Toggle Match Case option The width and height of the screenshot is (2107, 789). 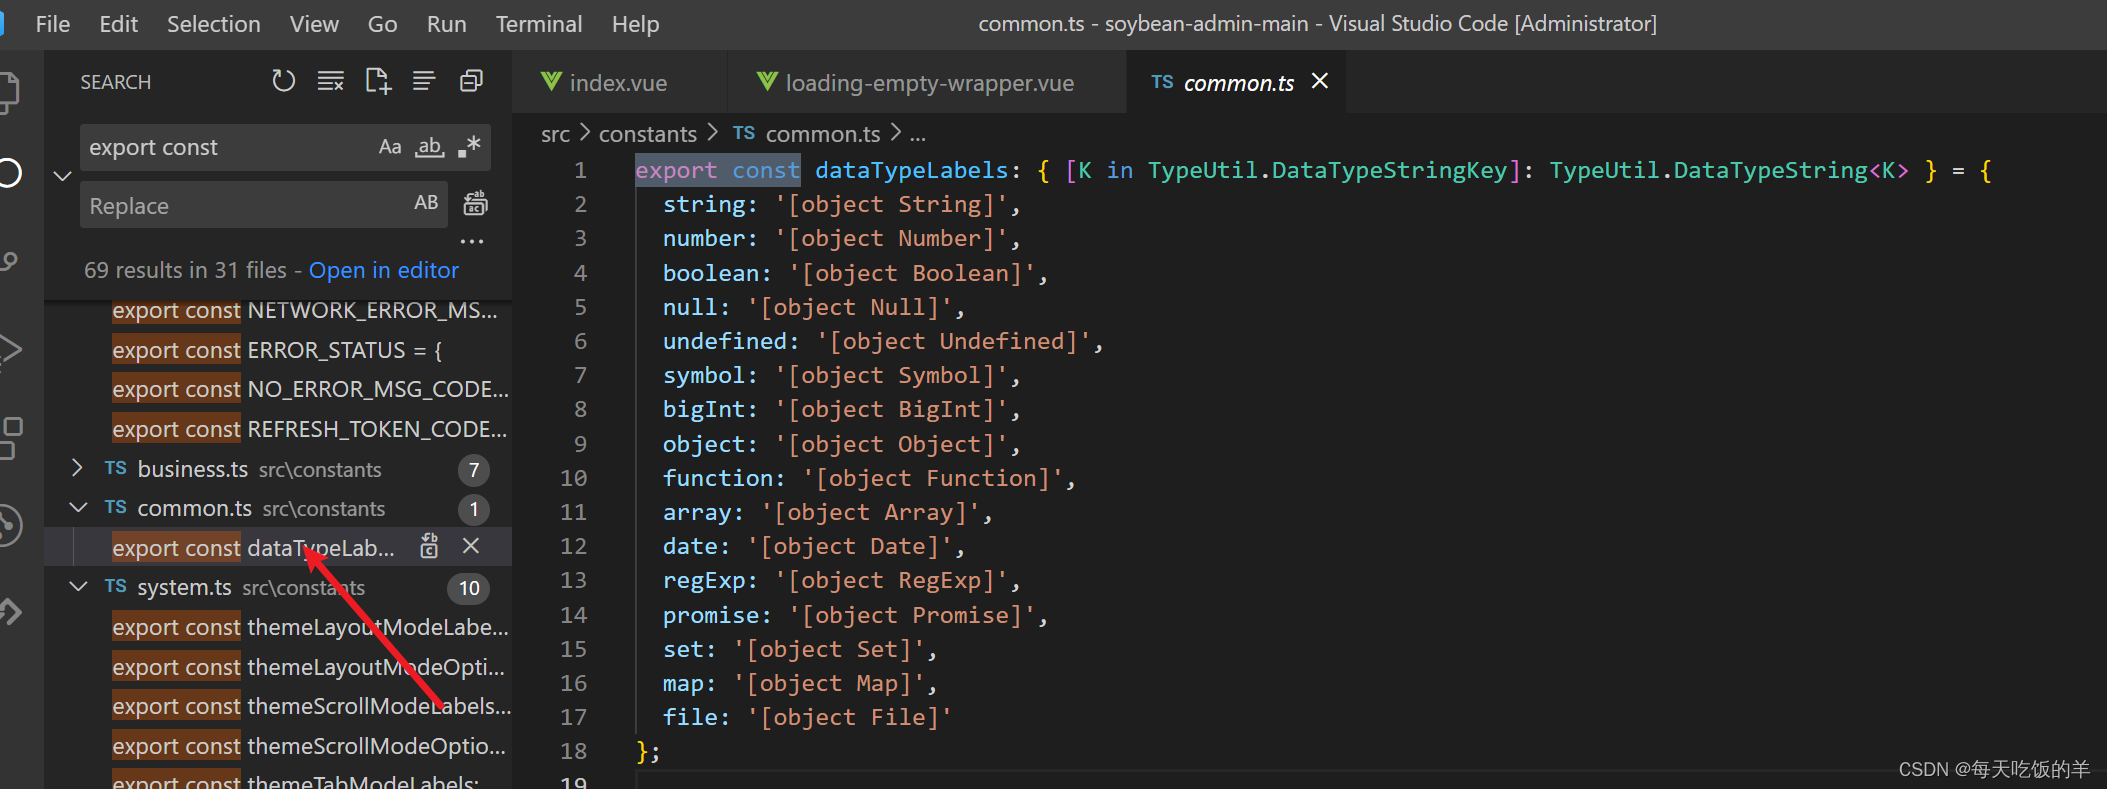tap(390, 147)
